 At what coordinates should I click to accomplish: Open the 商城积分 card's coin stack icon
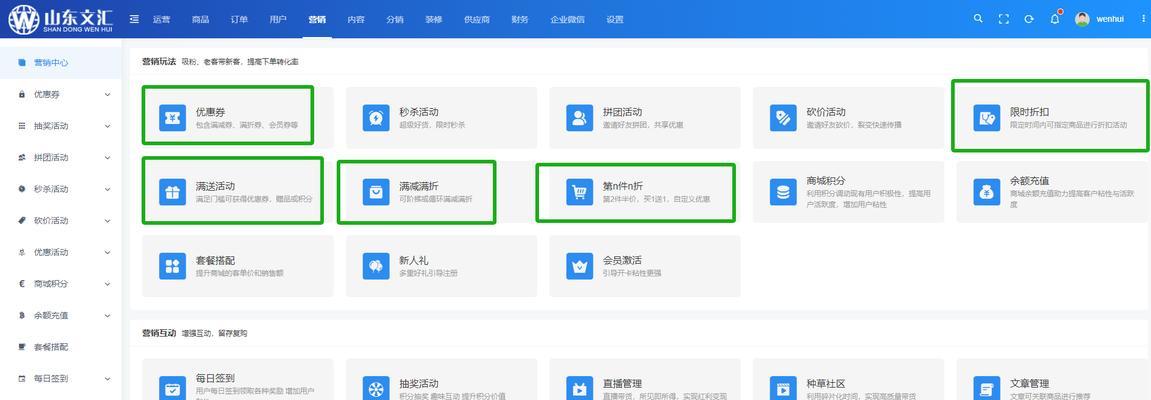(x=783, y=192)
